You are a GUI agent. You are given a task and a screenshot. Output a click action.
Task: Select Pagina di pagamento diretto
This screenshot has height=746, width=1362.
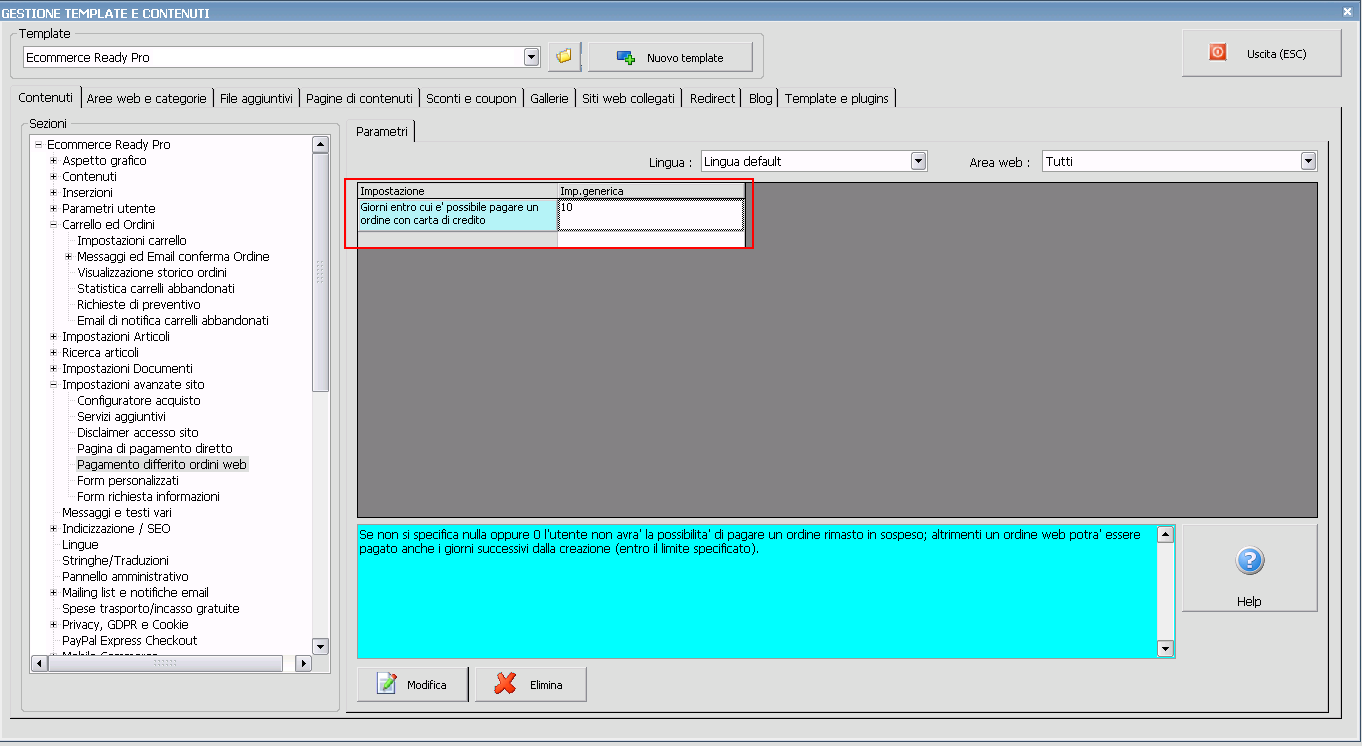click(155, 449)
